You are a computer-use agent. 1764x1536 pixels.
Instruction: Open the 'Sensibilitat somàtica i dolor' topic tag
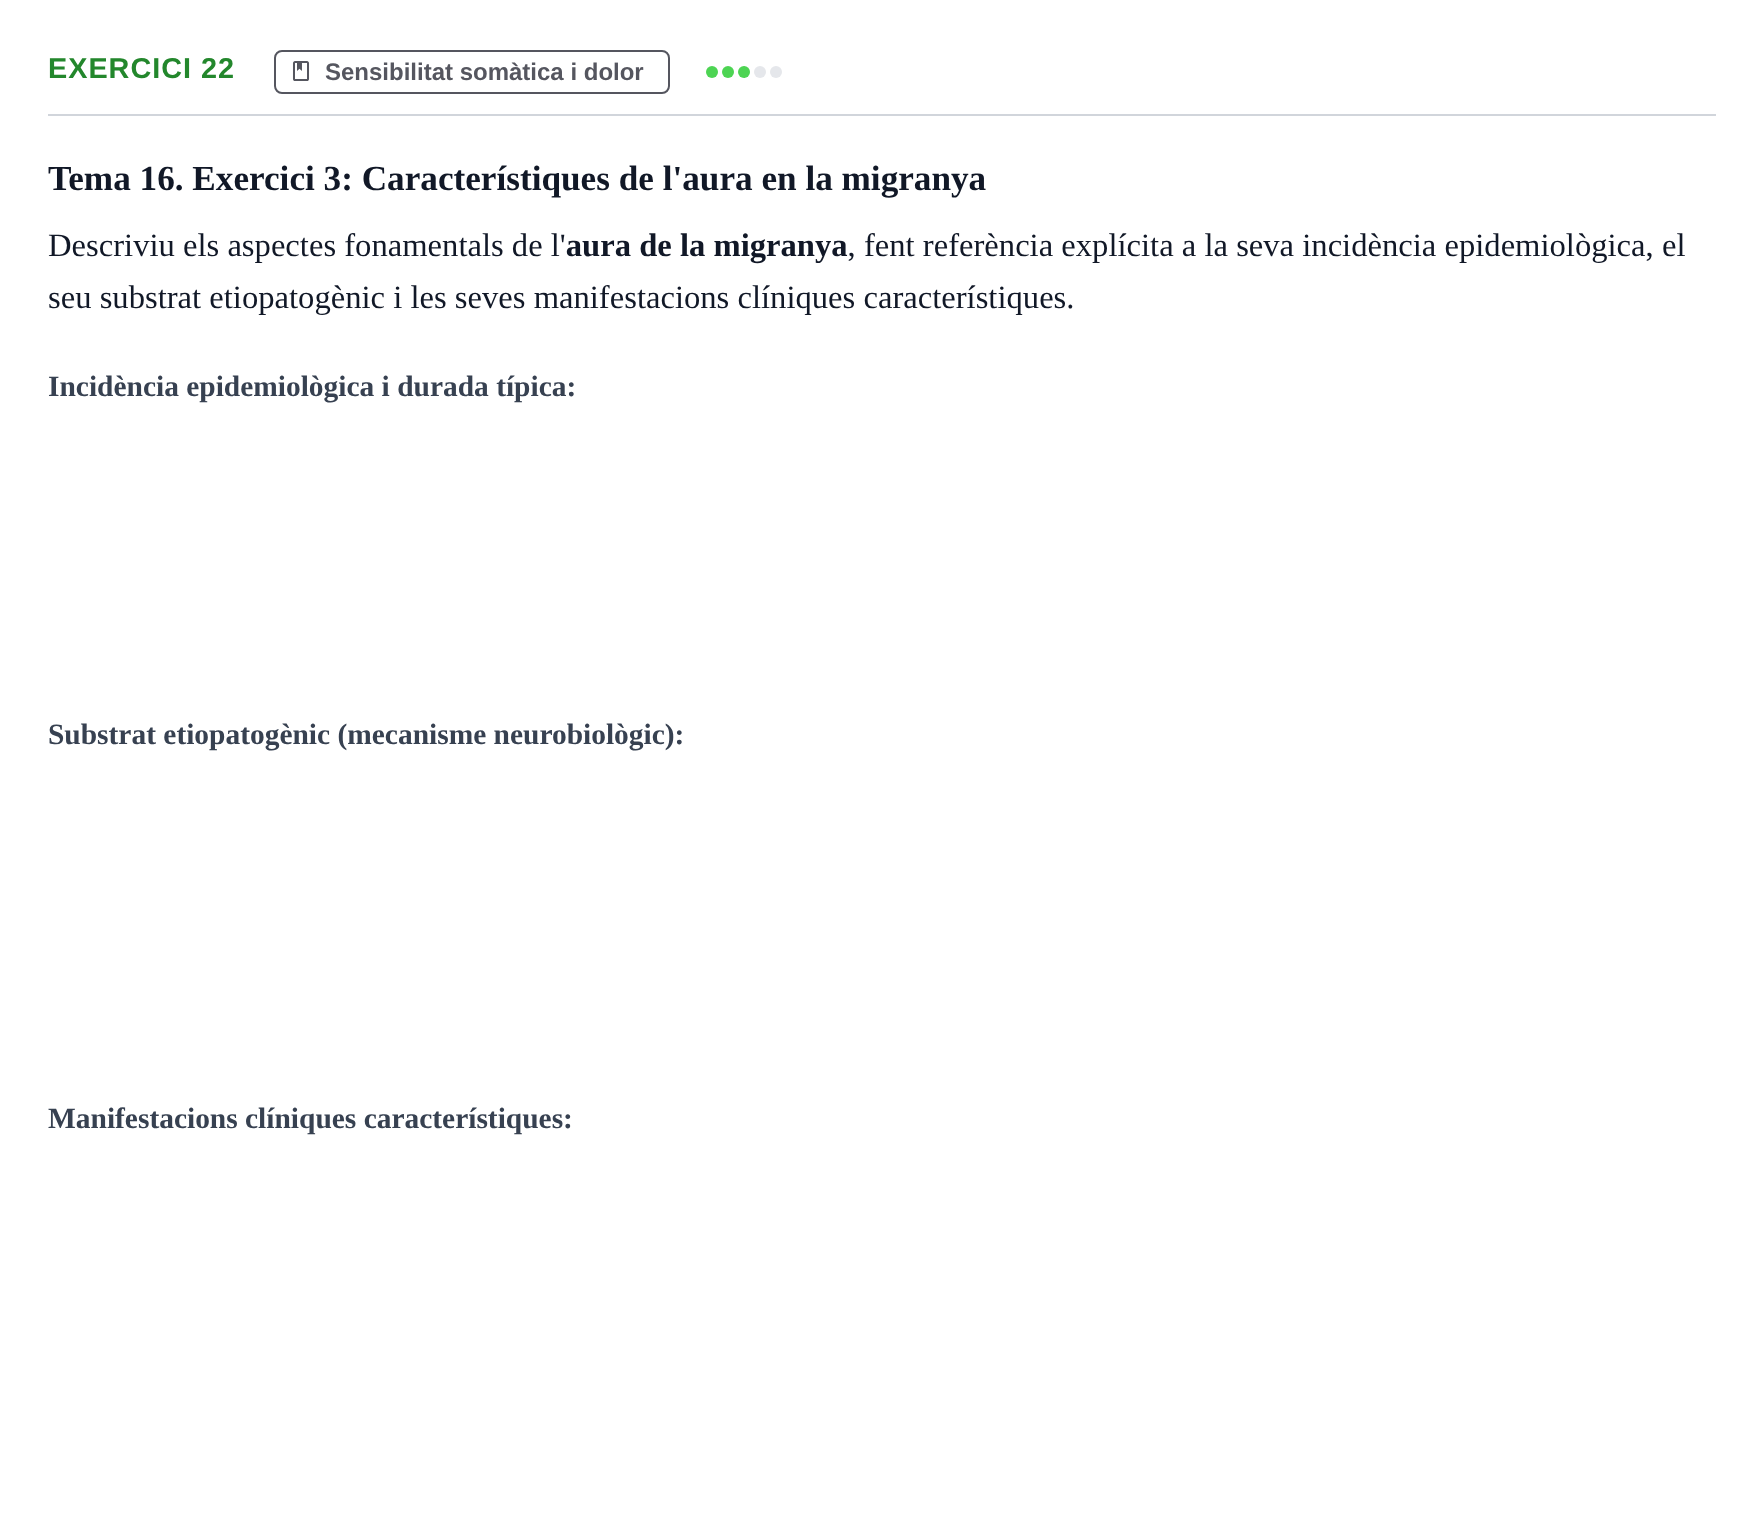472,72
